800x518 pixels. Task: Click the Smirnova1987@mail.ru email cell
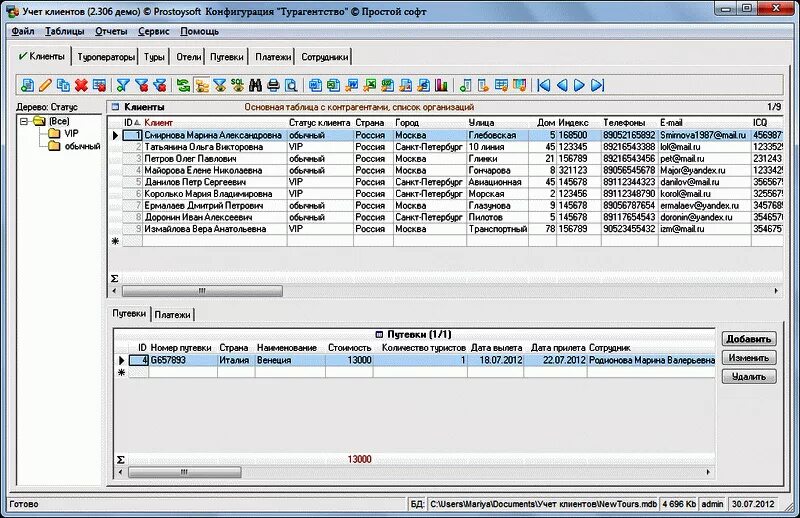pyautogui.click(x=704, y=135)
